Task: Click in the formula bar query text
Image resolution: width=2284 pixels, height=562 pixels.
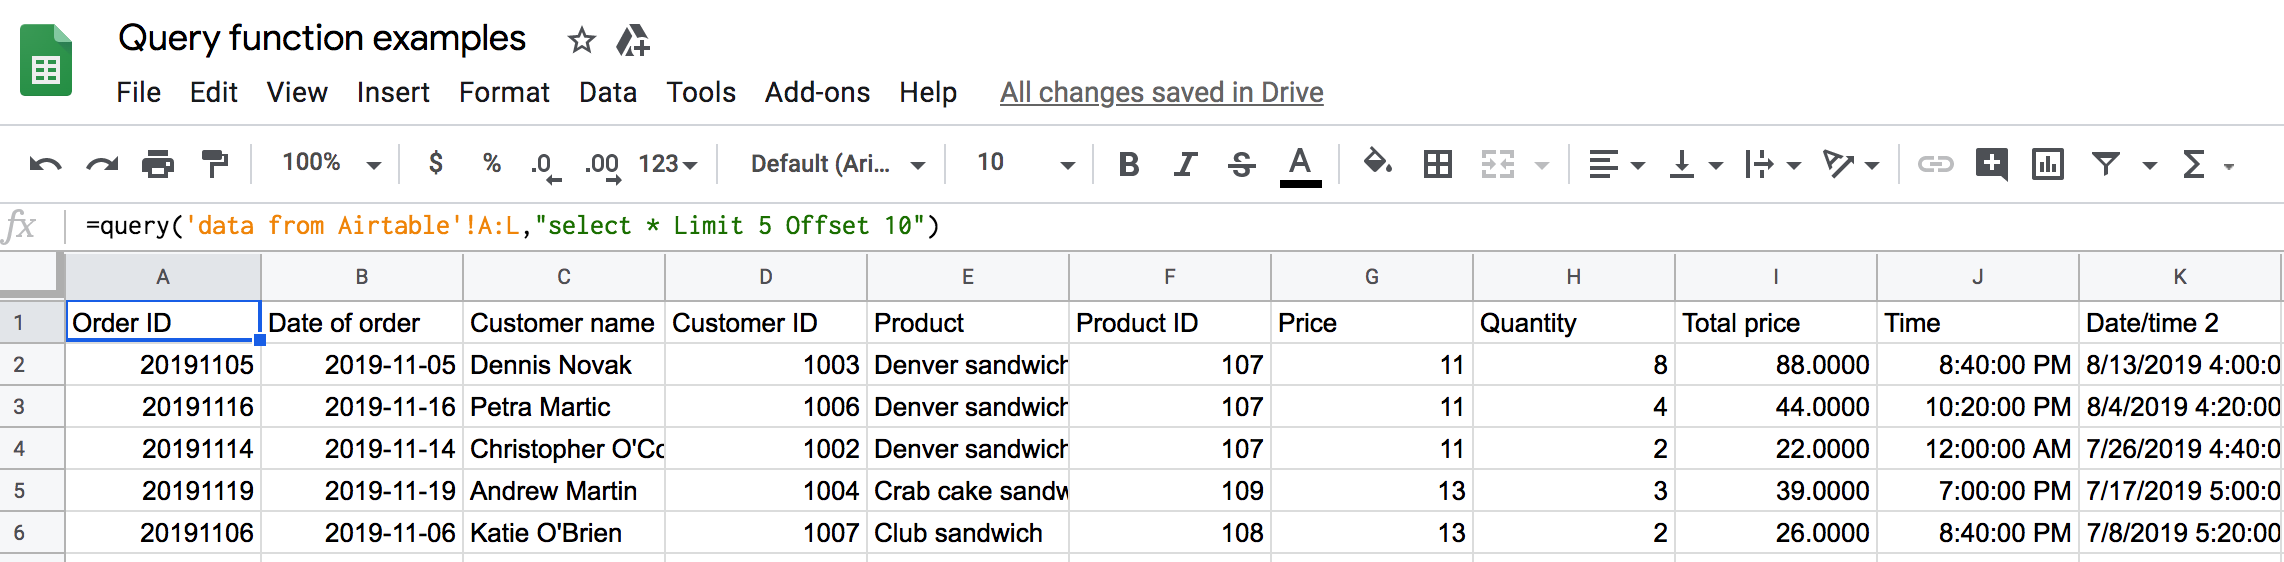Action: coord(512,226)
